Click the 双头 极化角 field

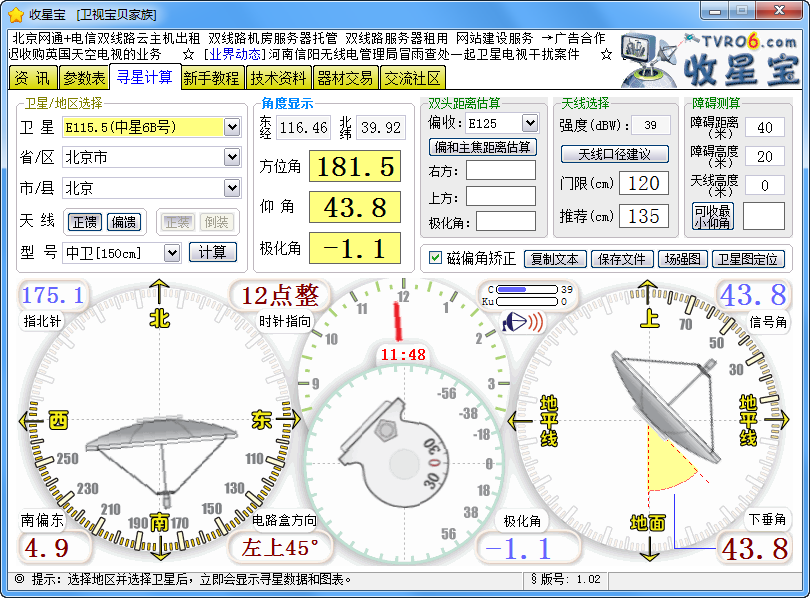506,222
